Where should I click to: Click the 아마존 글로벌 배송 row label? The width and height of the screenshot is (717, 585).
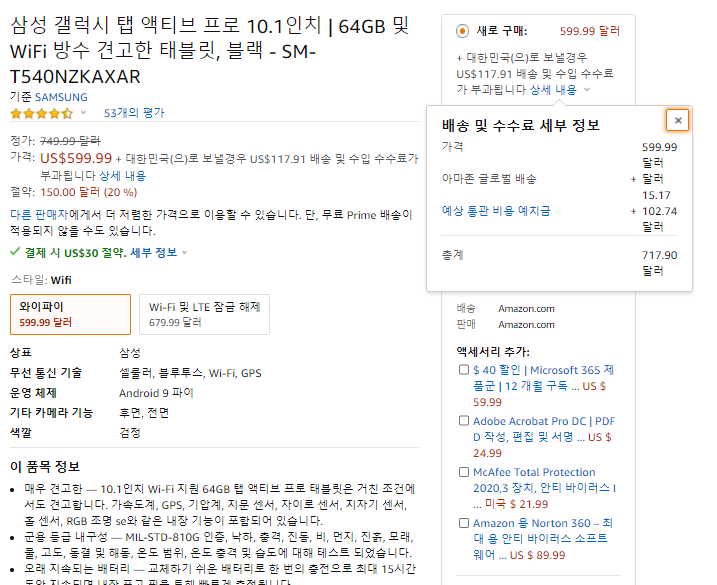[x=489, y=179]
